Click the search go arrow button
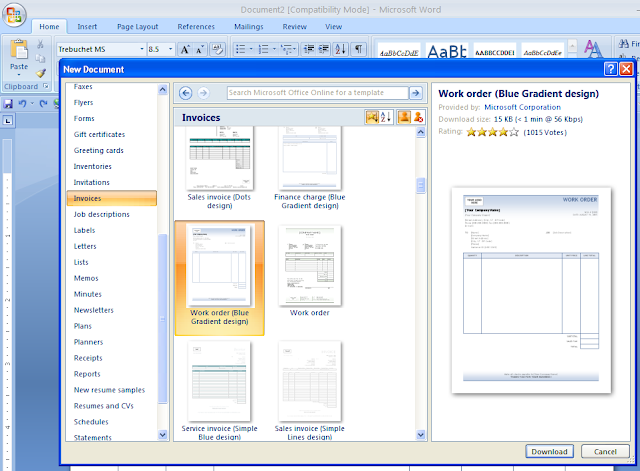The width and height of the screenshot is (640, 471). tap(416, 93)
